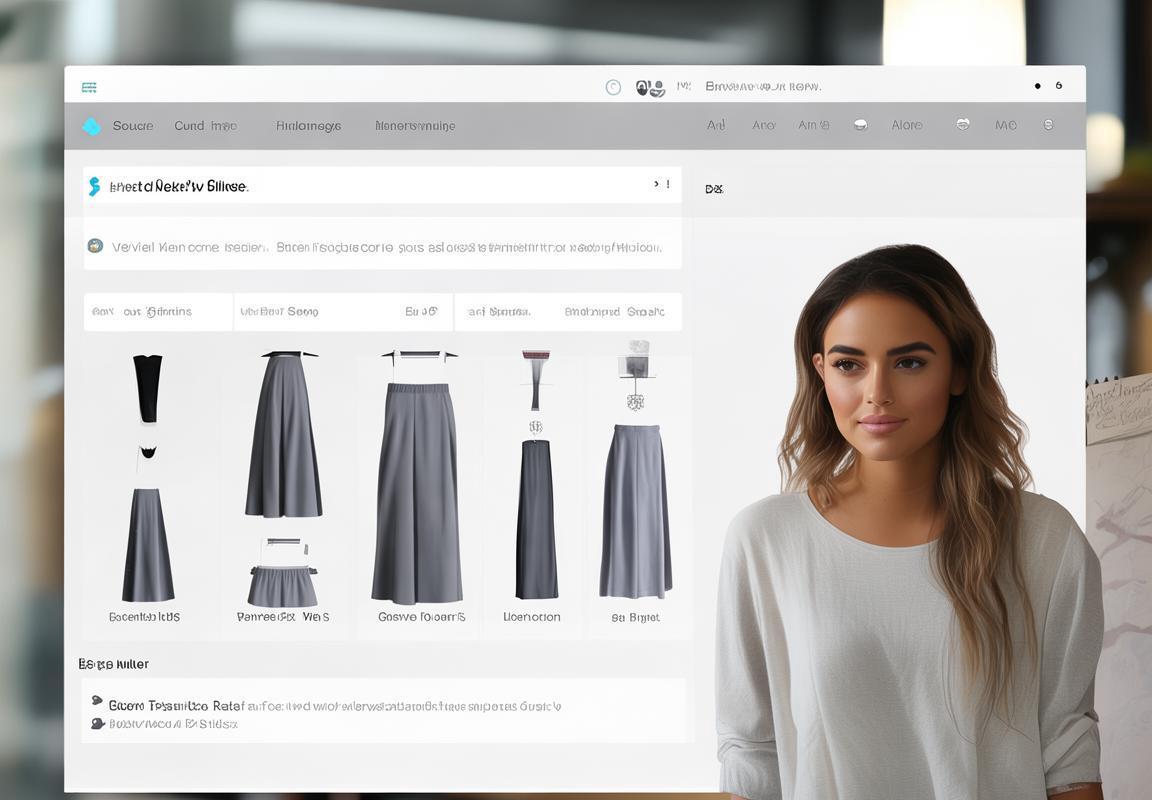The image size is (1152, 800).
Task: Click the chat bubble icon beside "Alore"
Action: [x=861, y=125]
